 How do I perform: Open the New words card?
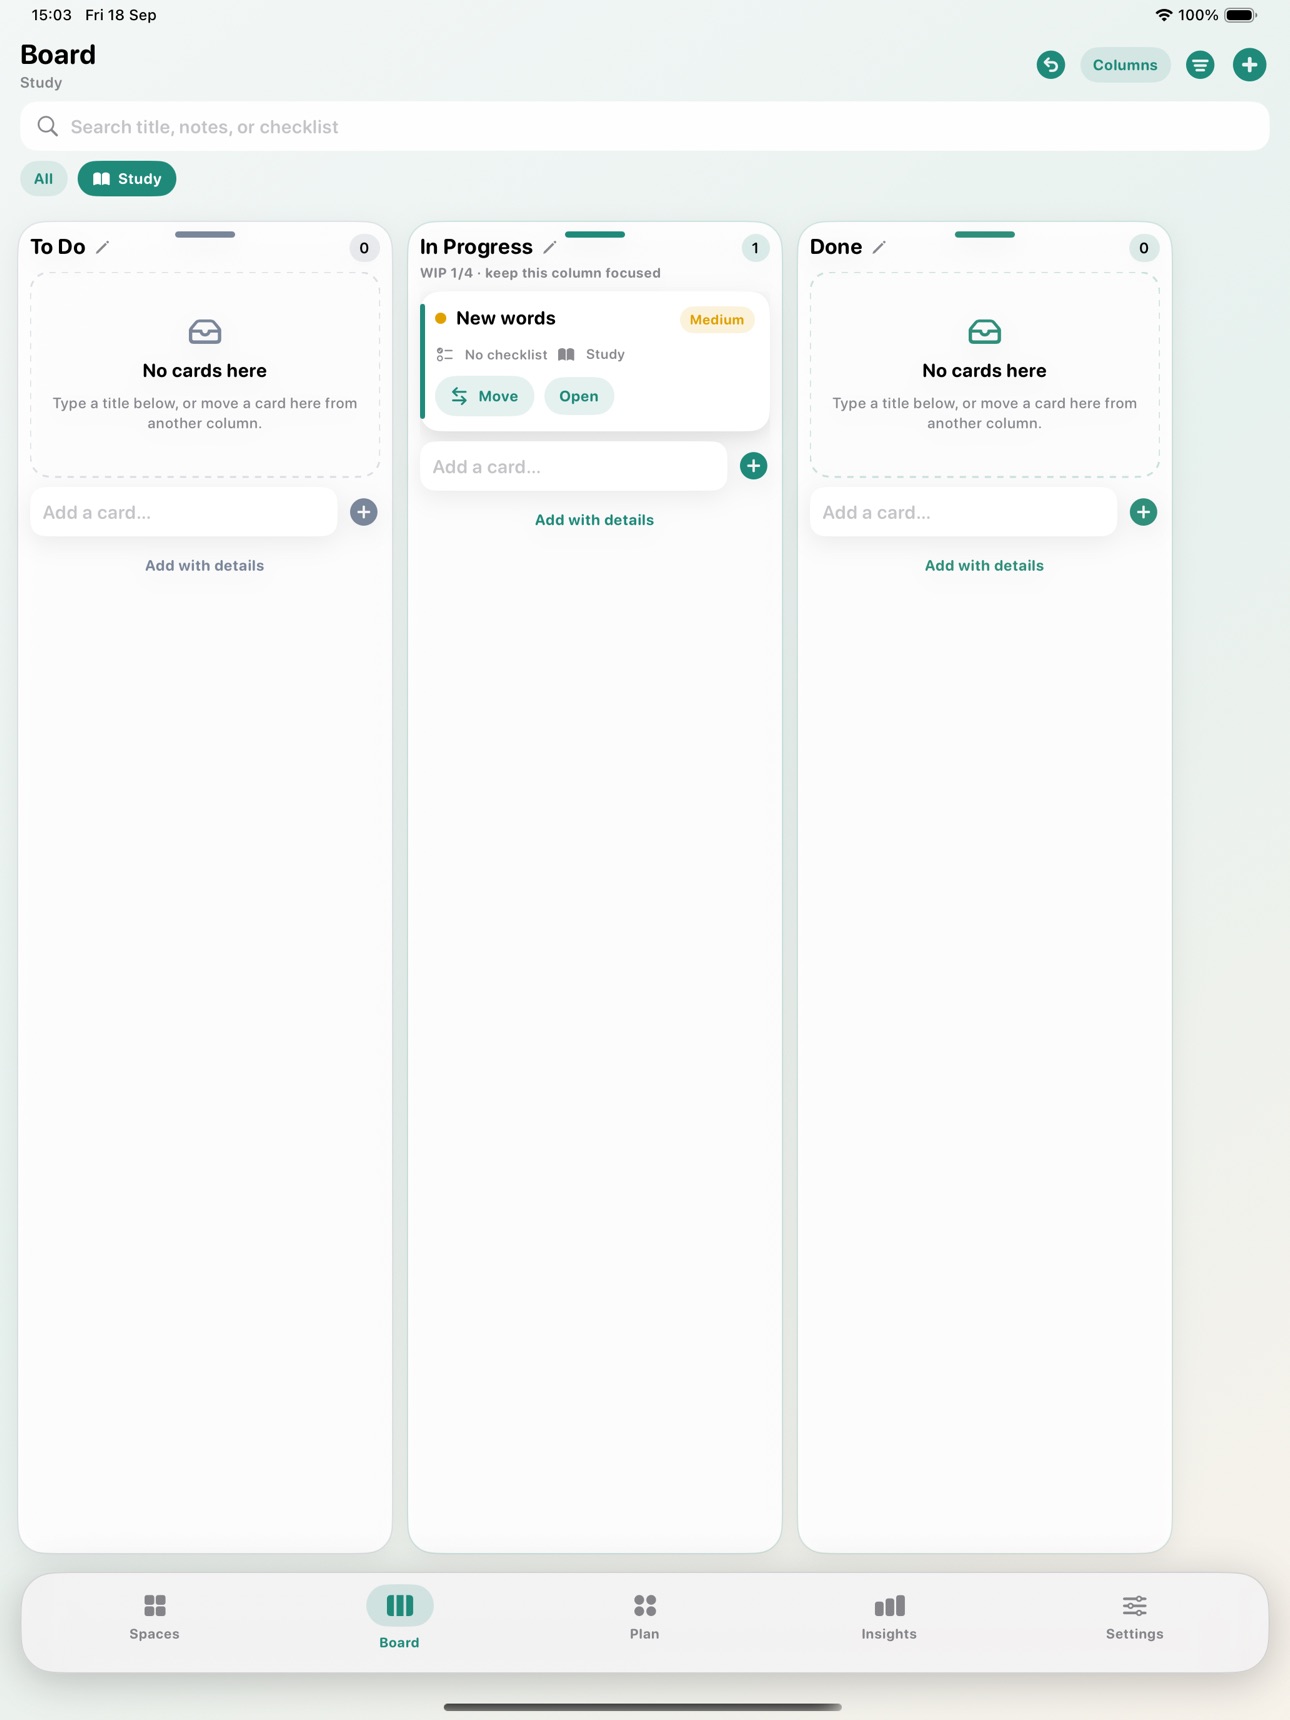(579, 396)
